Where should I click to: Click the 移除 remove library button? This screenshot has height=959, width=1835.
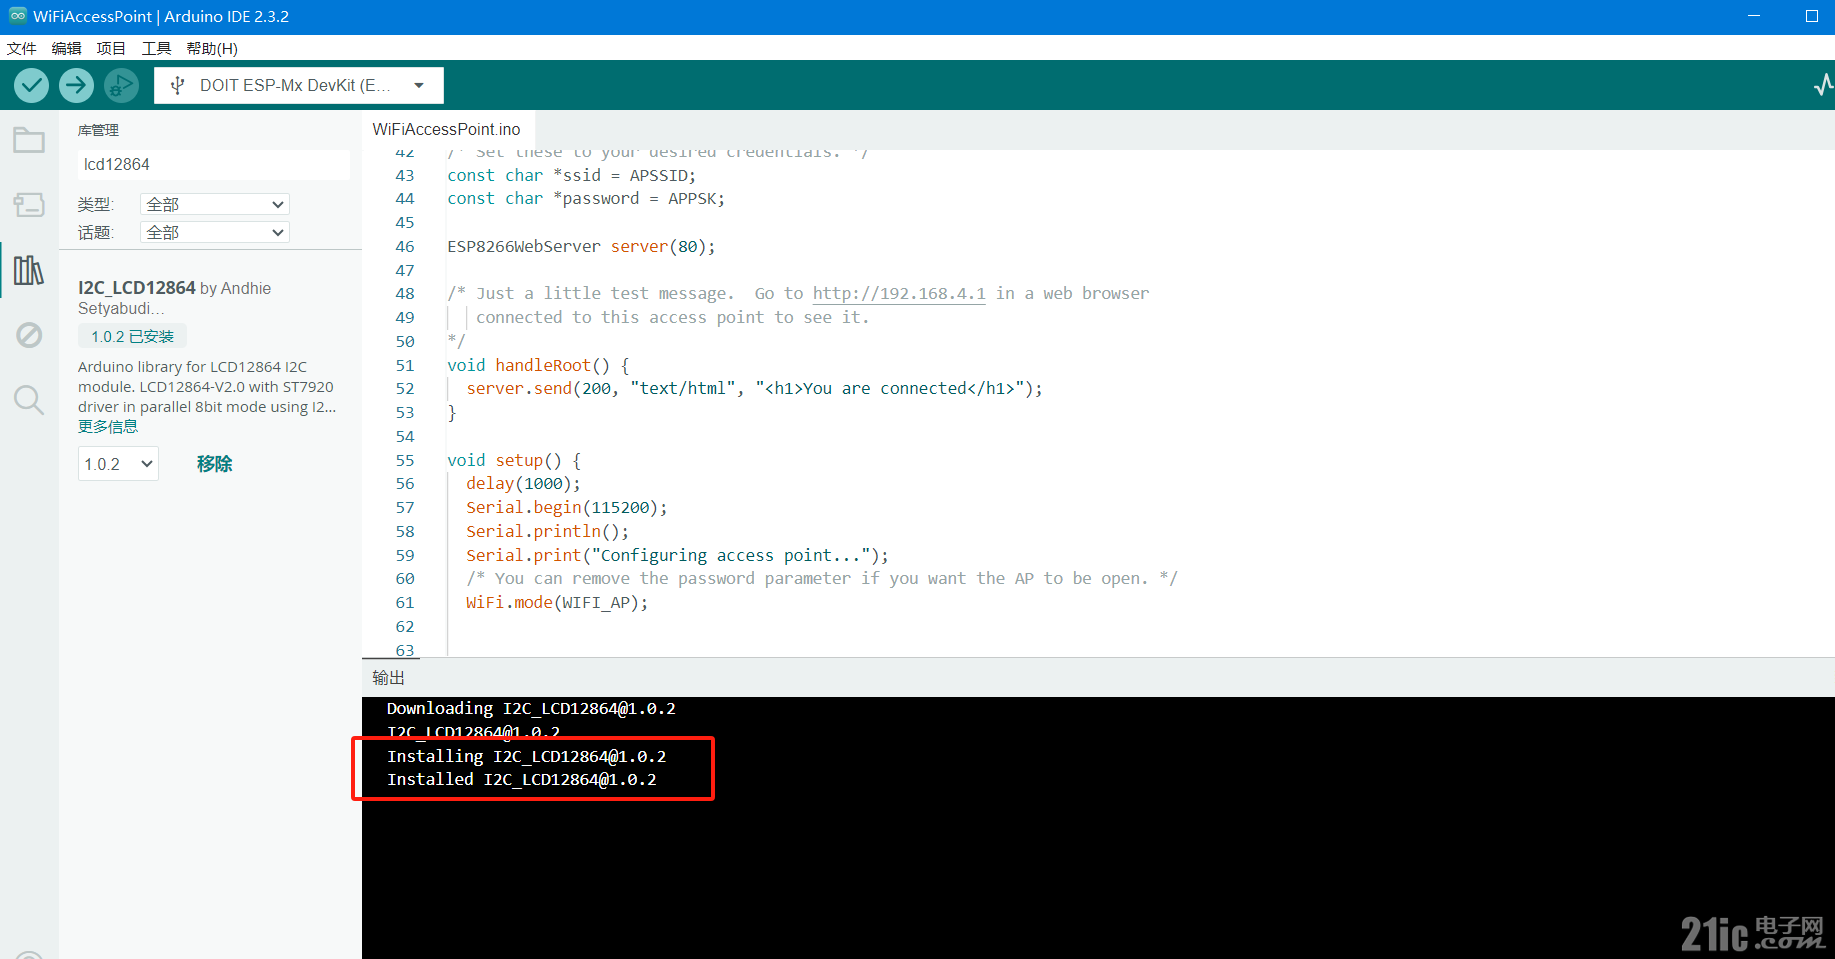[x=214, y=464]
